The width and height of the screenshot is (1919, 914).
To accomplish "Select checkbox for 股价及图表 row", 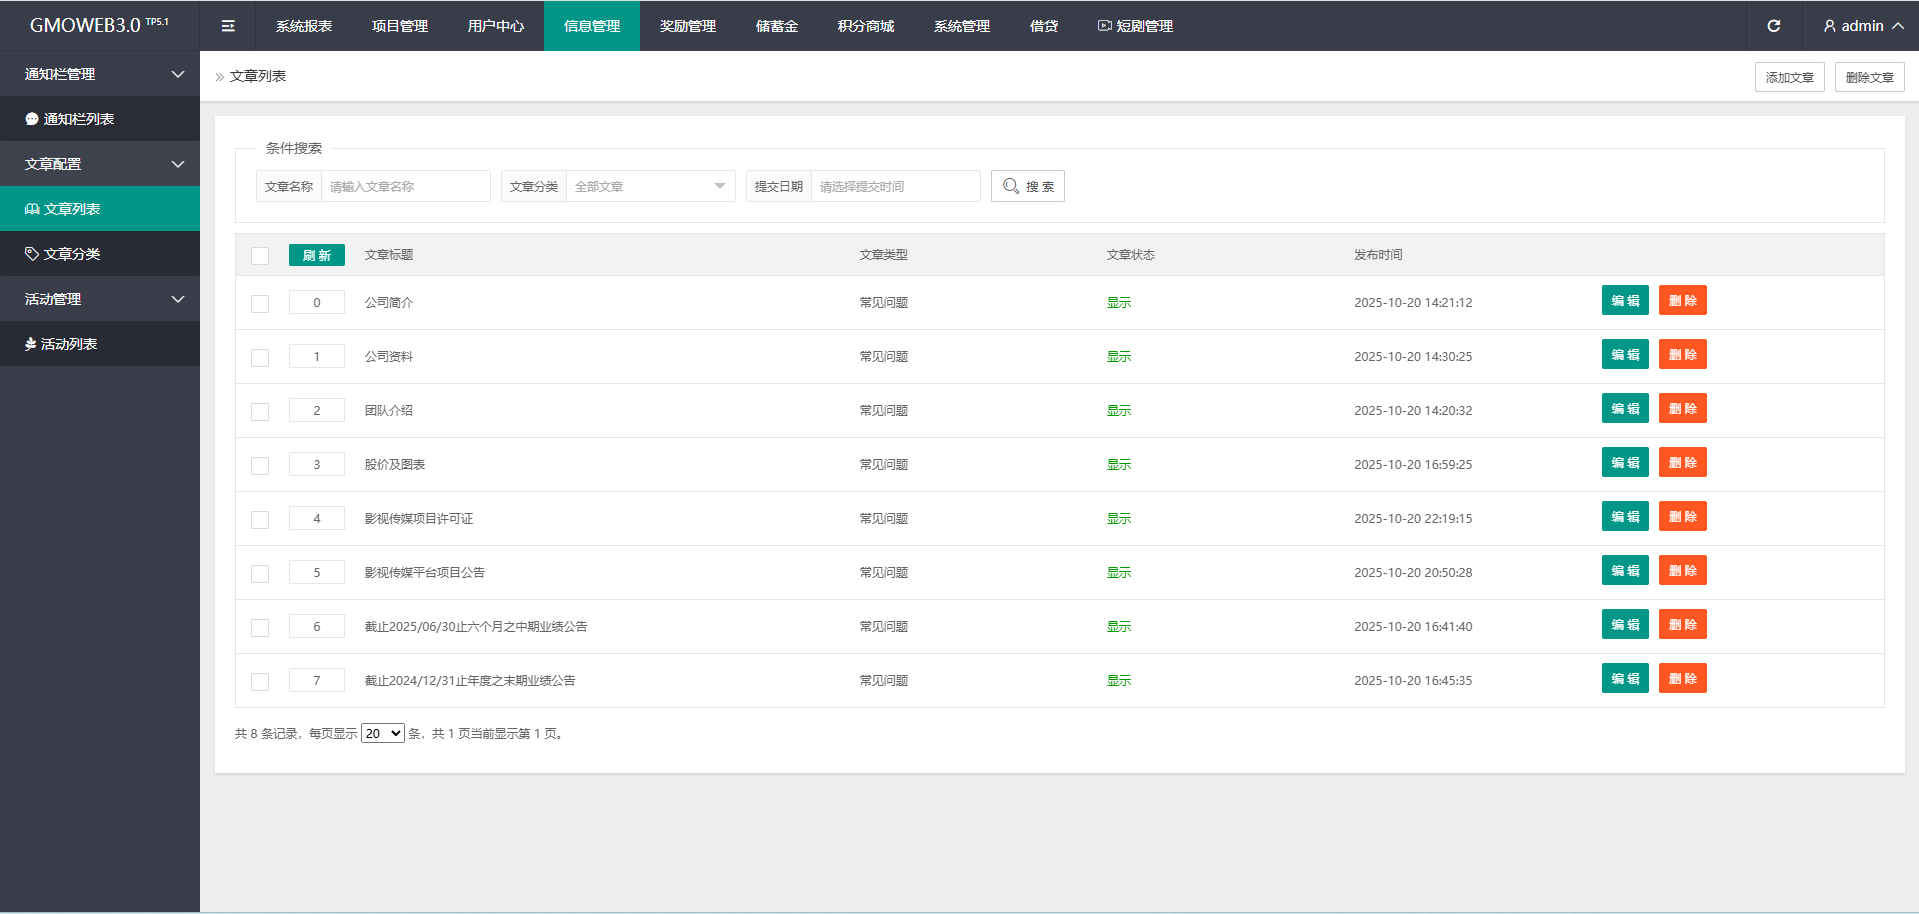I will point(260,466).
